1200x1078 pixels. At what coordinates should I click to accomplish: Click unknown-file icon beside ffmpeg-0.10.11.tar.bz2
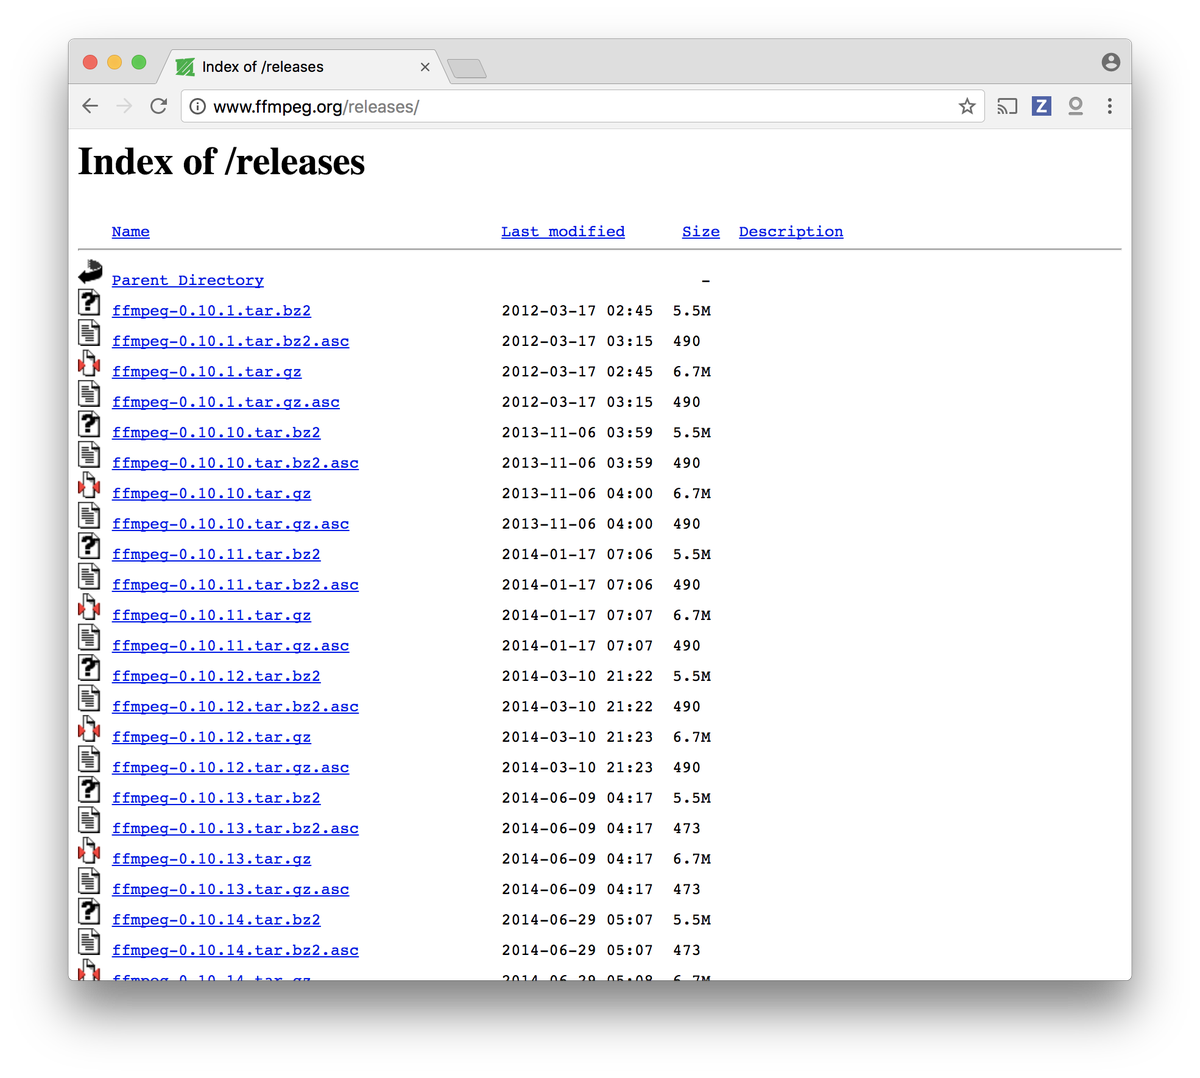tap(89, 546)
